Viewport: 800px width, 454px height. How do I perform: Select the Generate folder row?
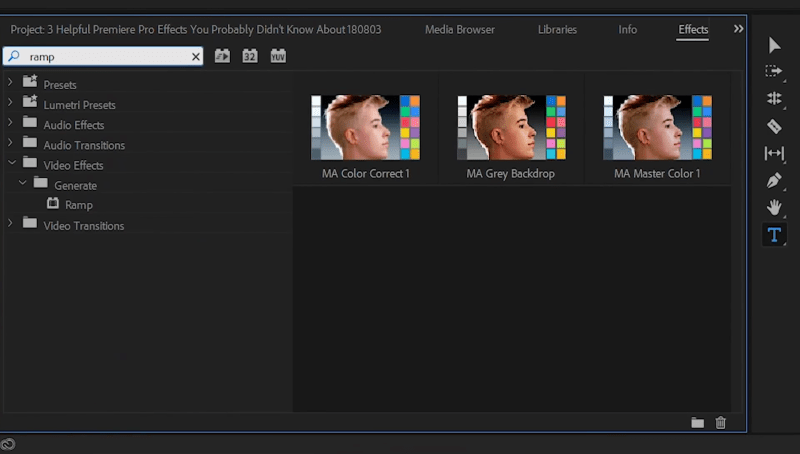pyautogui.click(x=147, y=185)
